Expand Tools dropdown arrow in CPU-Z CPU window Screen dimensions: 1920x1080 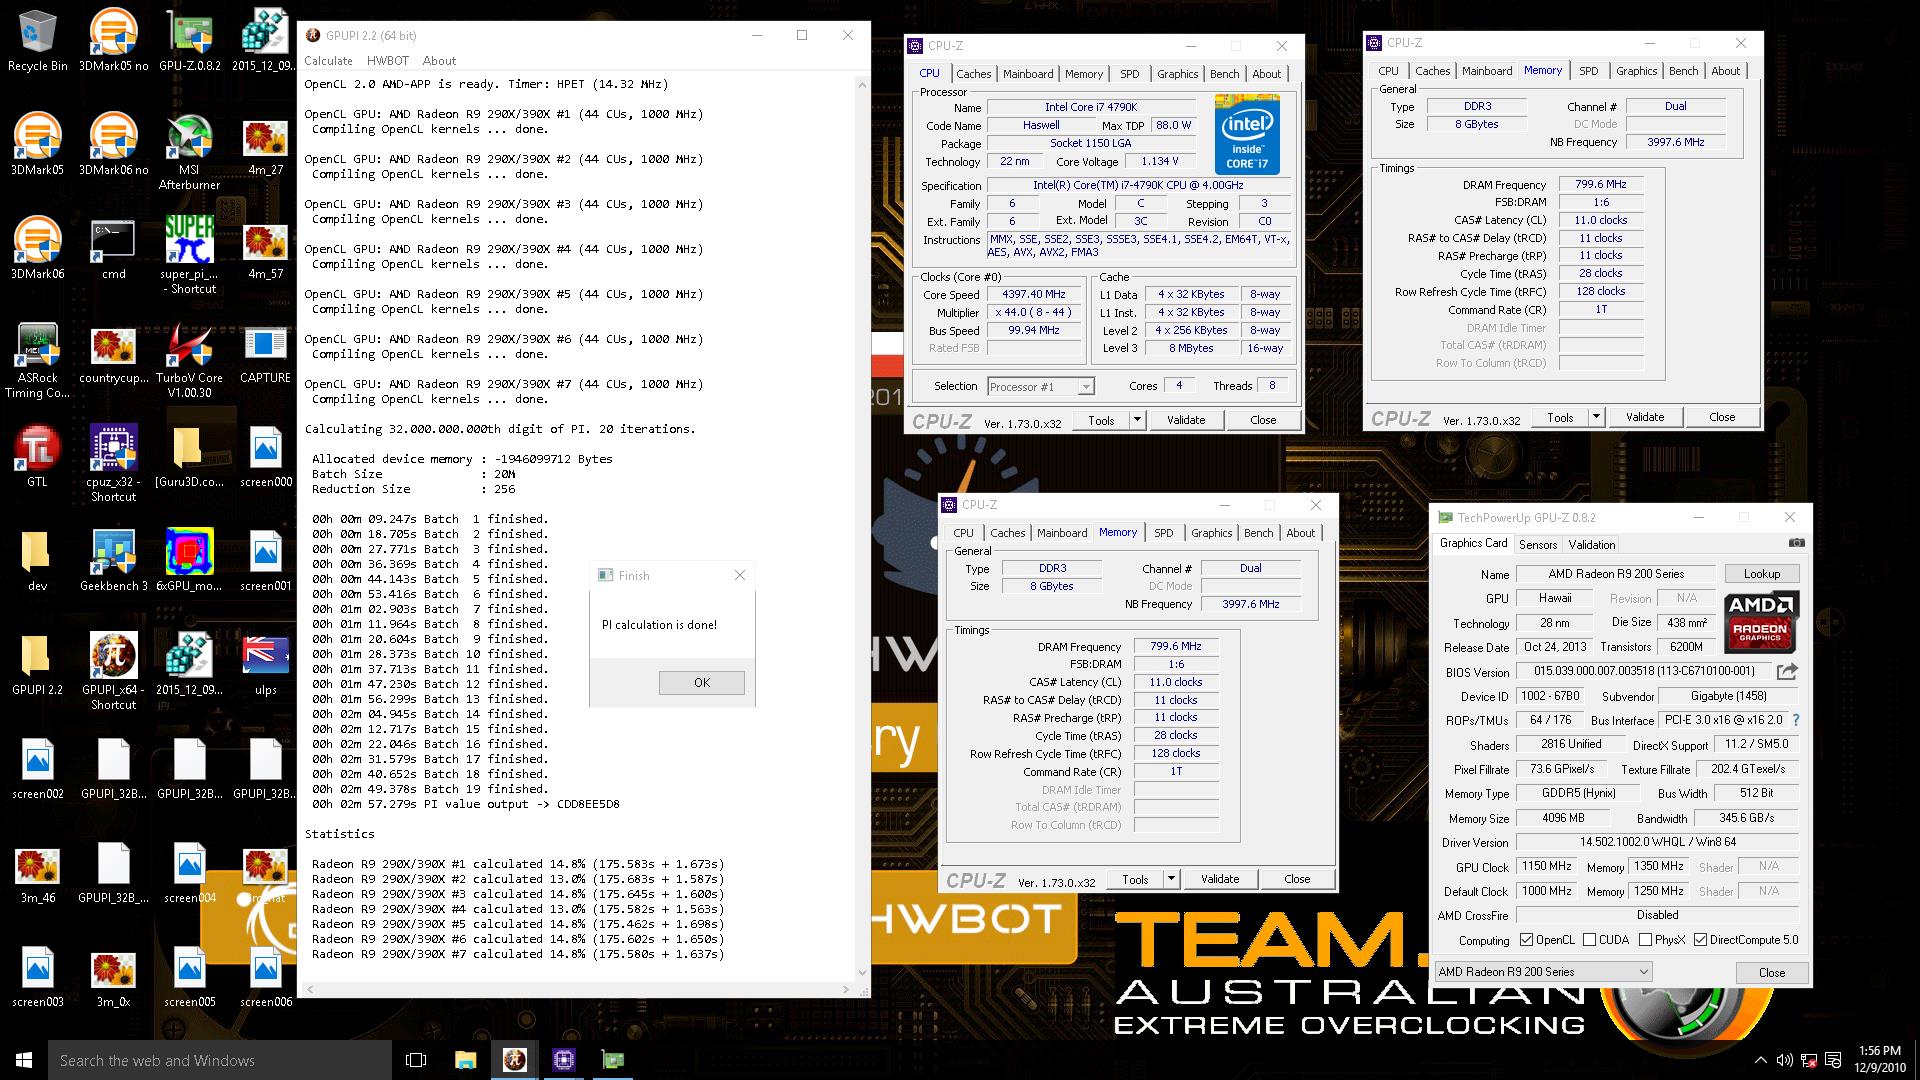[1137, 420]
